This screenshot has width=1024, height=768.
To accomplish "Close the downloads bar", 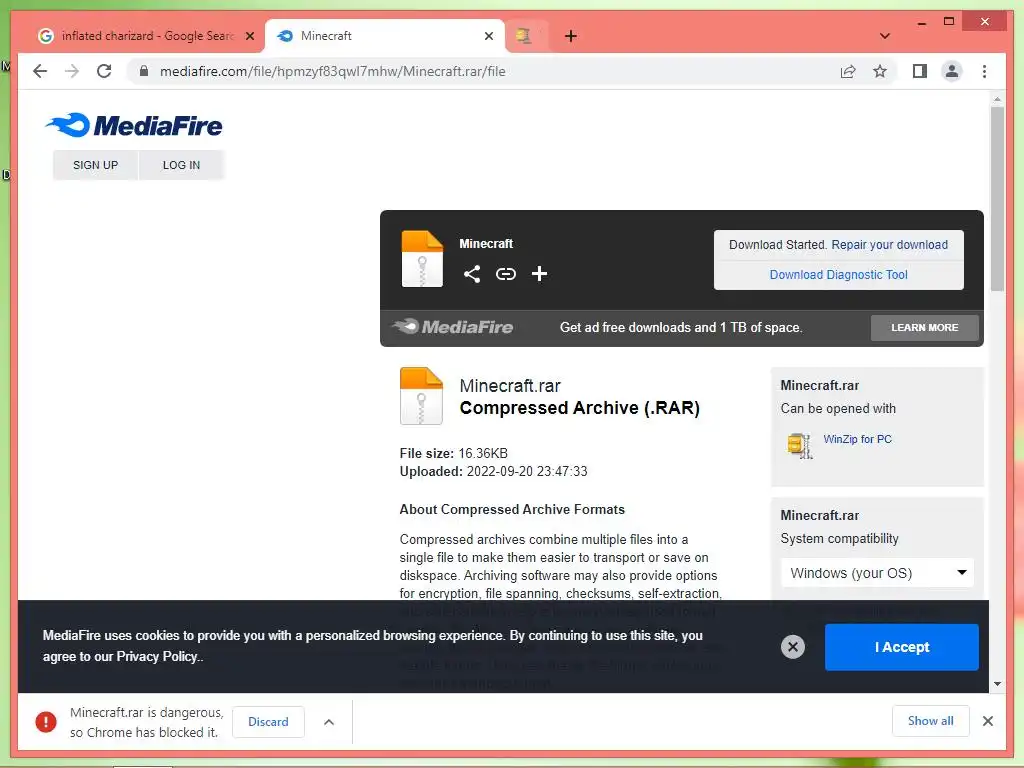I will click(988, 721).
